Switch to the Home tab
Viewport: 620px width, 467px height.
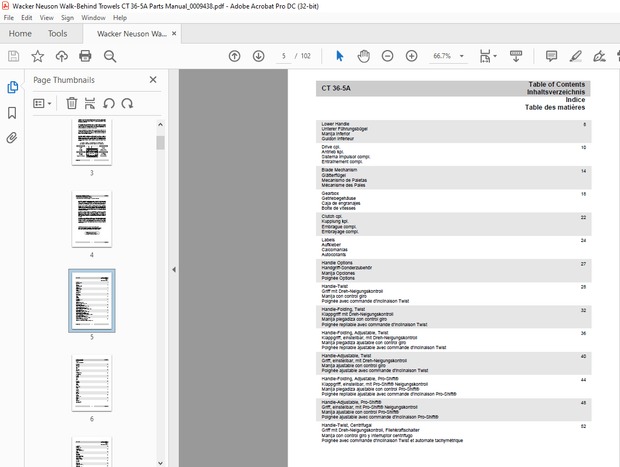coord(20,34)
